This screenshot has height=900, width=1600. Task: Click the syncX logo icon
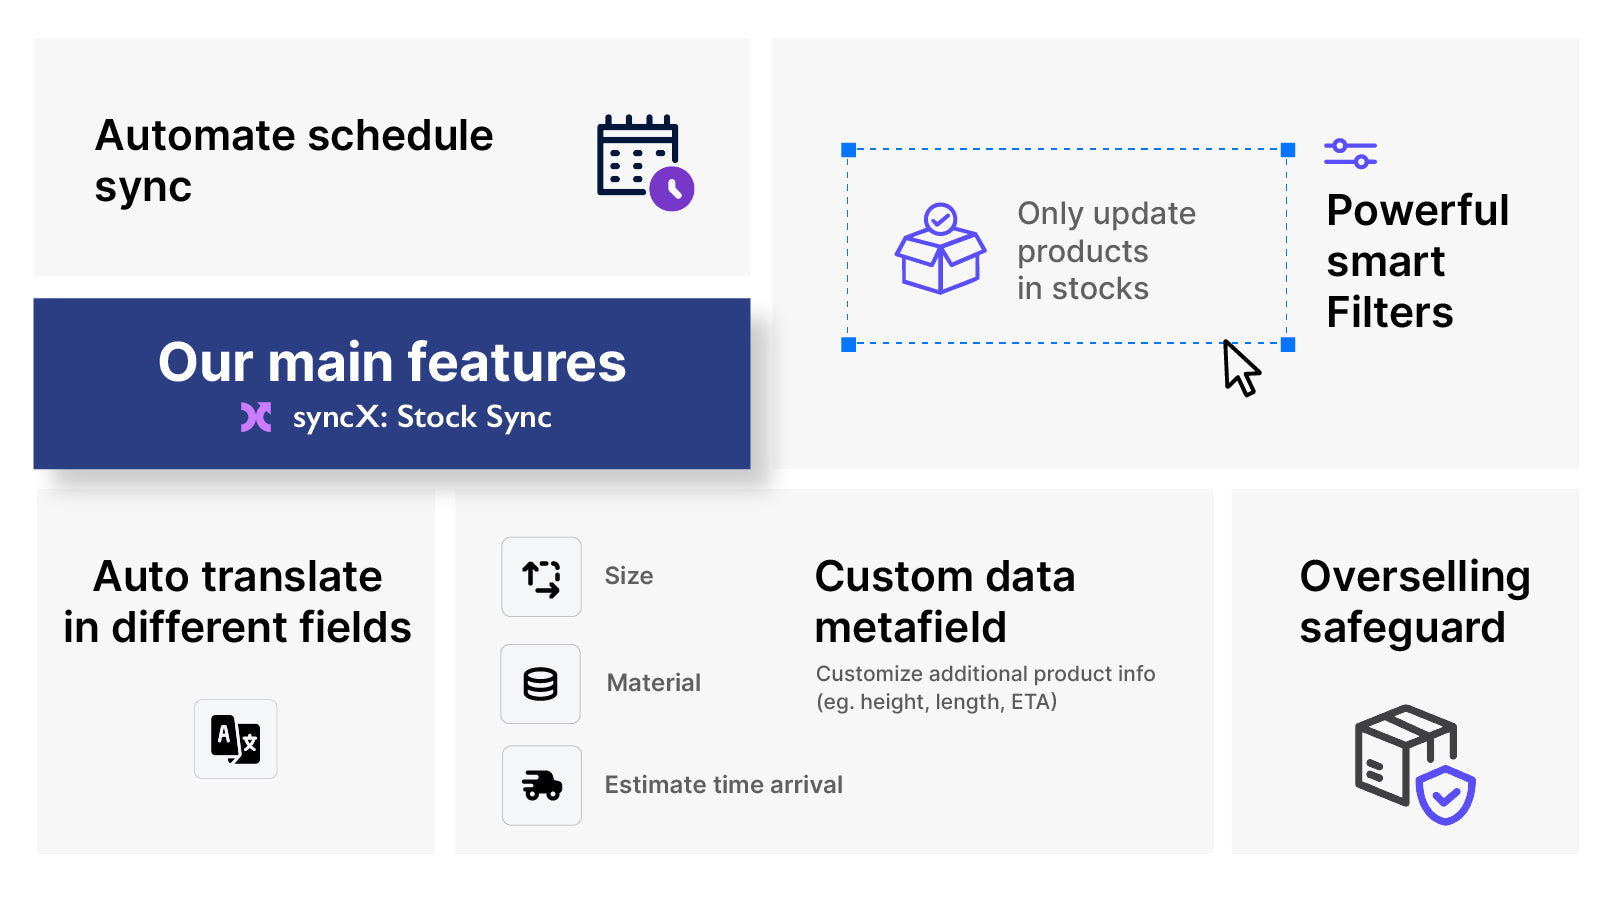(256, 417)
